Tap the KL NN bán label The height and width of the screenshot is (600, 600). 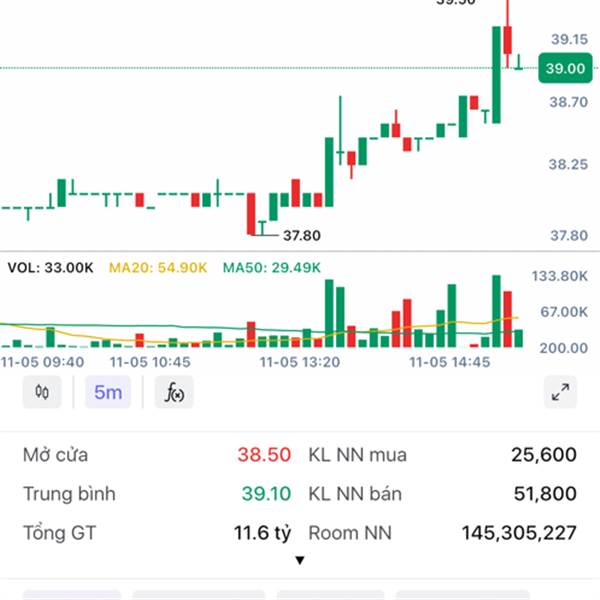355,493
